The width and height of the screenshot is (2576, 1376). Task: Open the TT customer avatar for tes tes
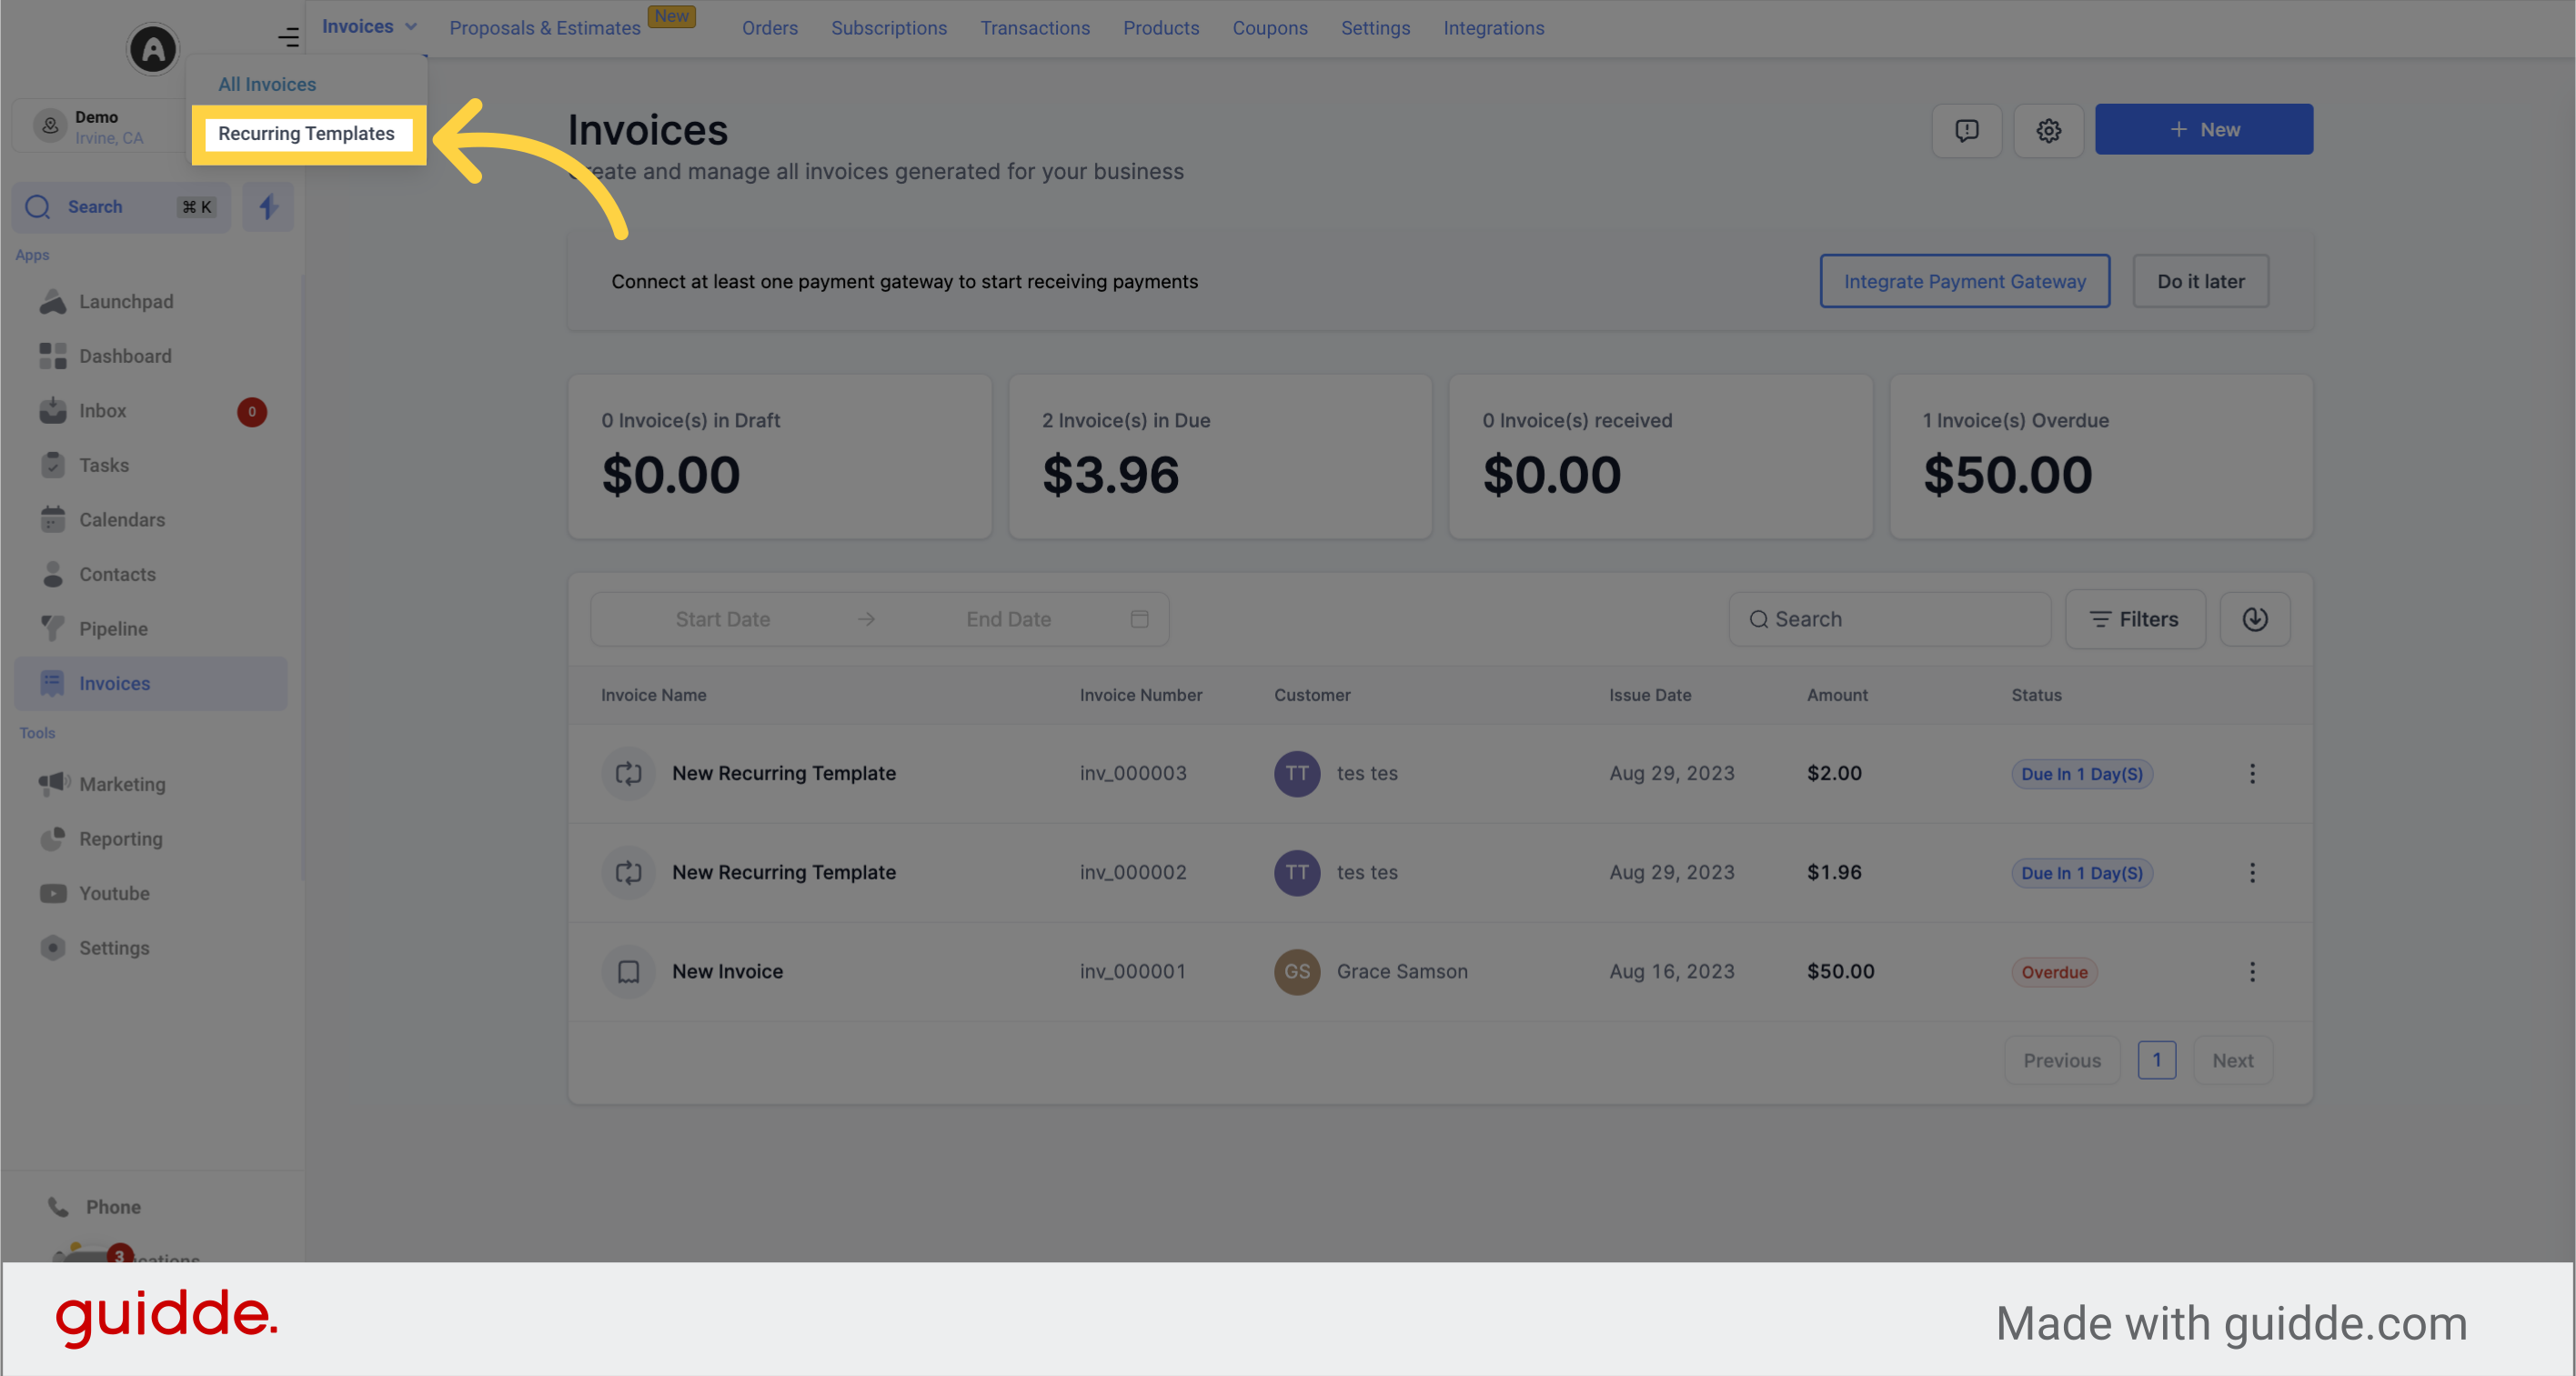(1297, 773)
